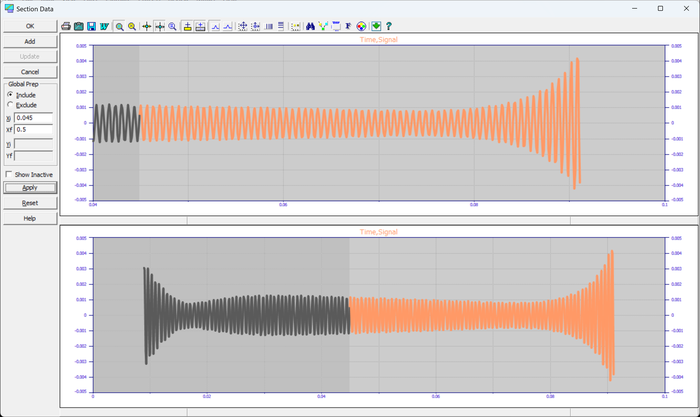Click the second blue peak curve icon
The height and width of the screenshot is (417, 700).
pyautogui.click(x=228, y=26)
